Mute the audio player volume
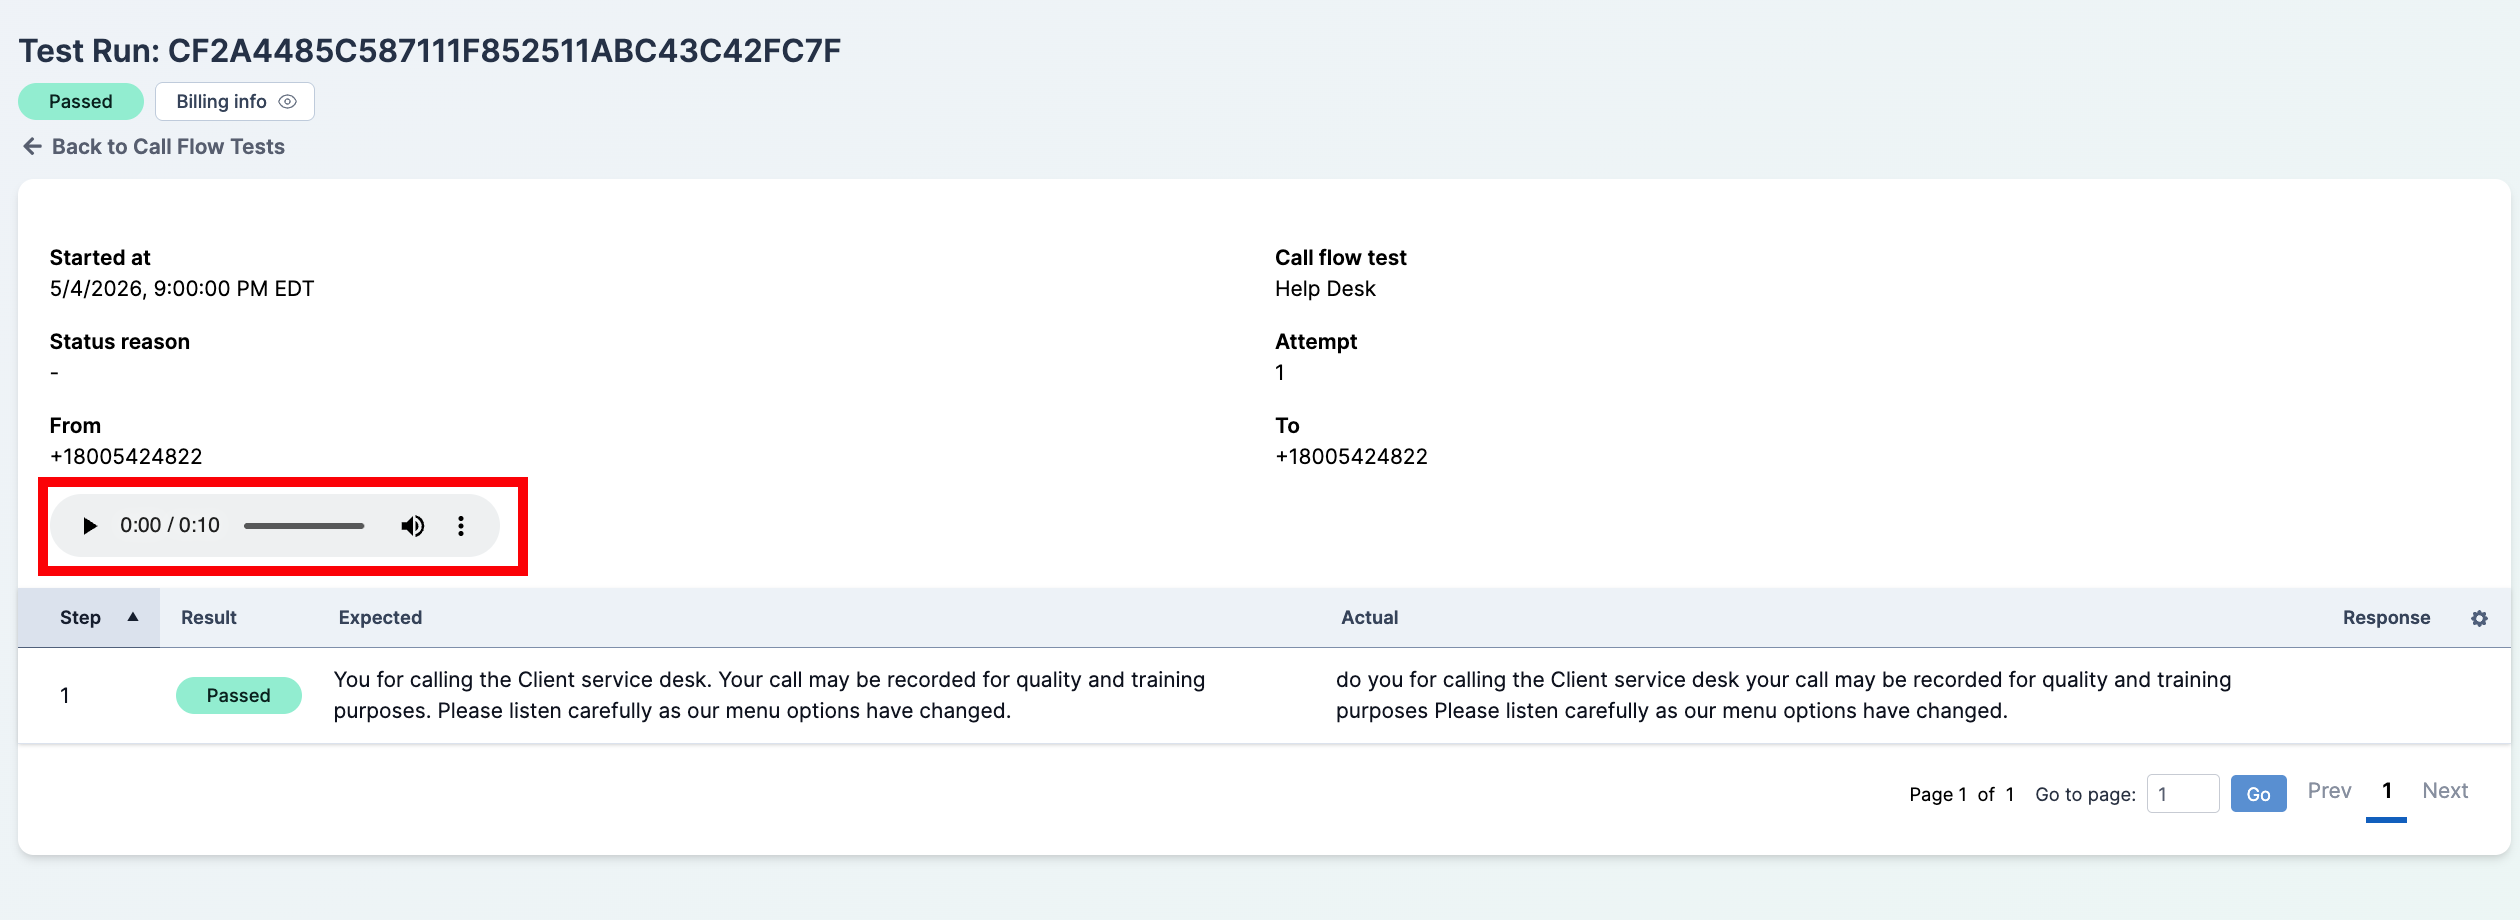Viewport: 2520px width, 920px height. pos(413,526)
